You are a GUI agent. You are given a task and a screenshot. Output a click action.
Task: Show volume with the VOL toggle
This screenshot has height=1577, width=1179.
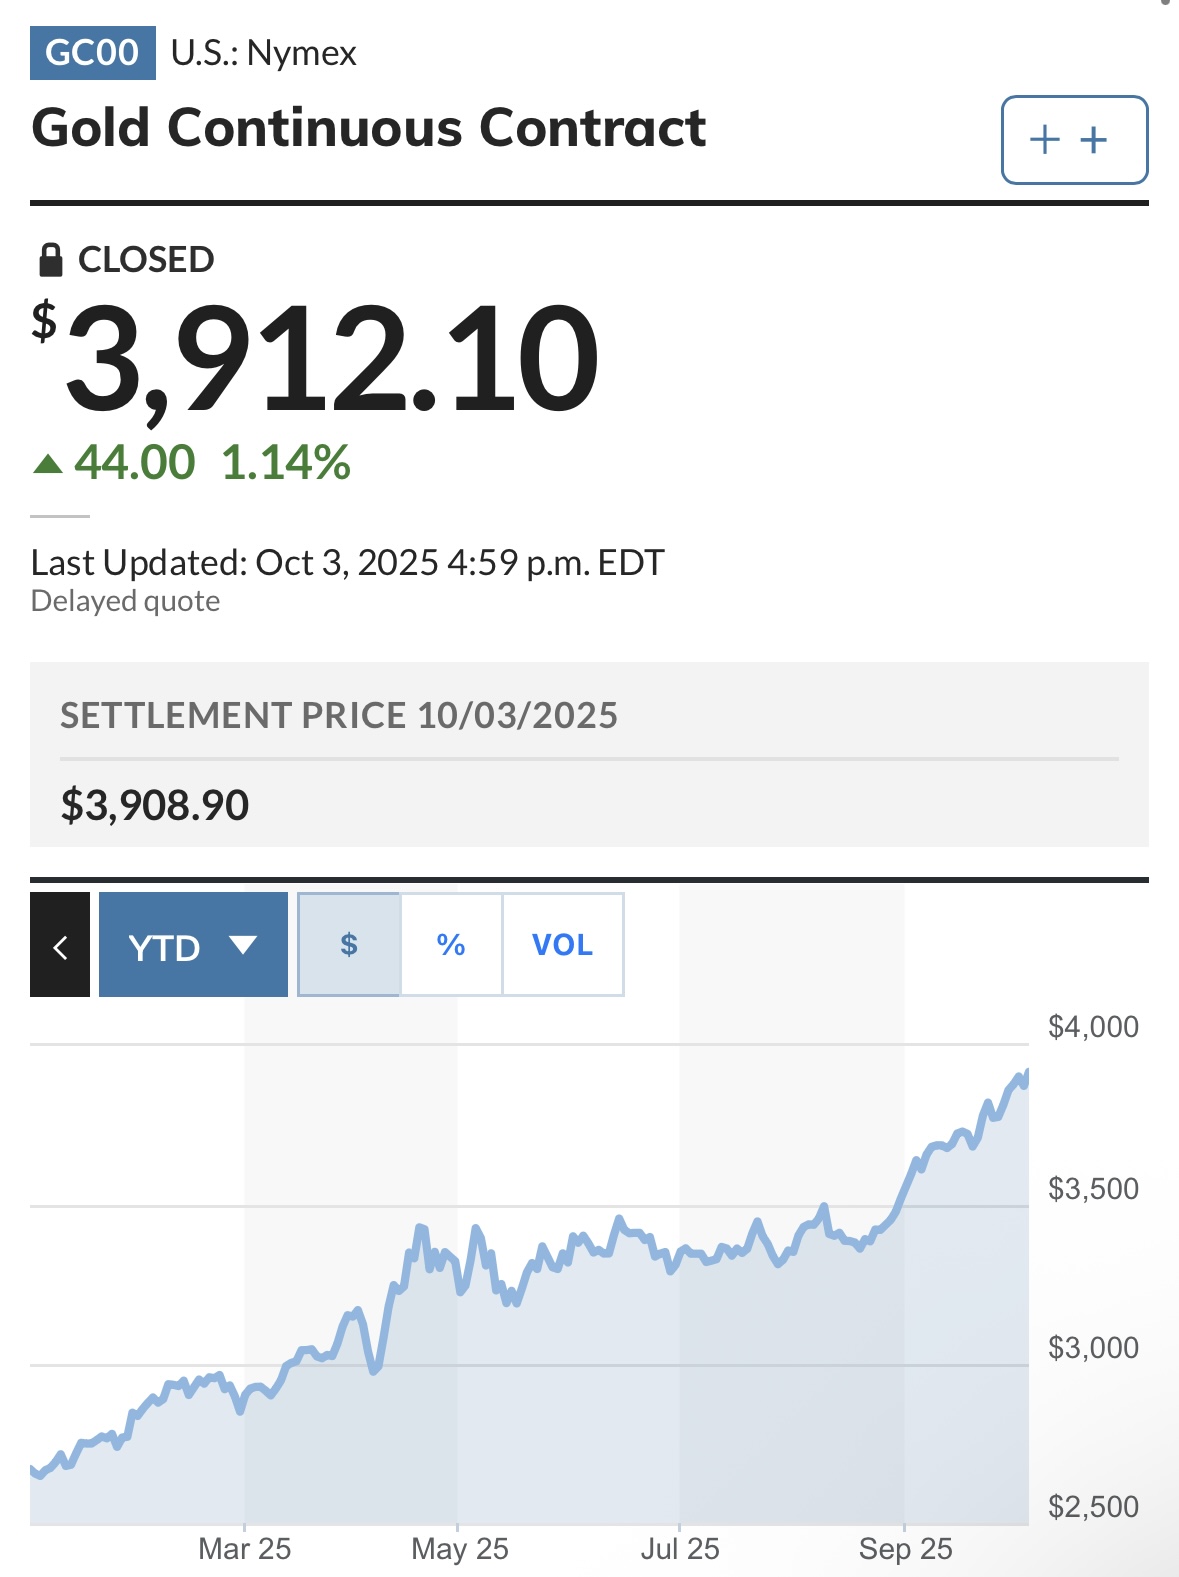coord(562,945)
